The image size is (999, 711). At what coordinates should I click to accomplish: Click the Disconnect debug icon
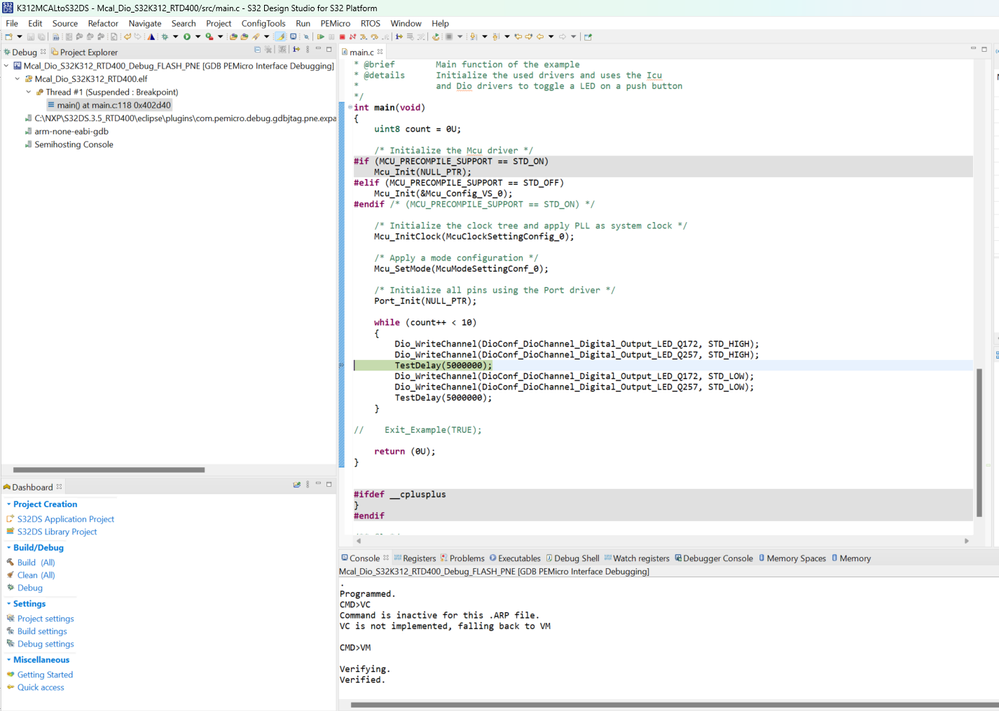pyautogui.click(x=353, y=37)
